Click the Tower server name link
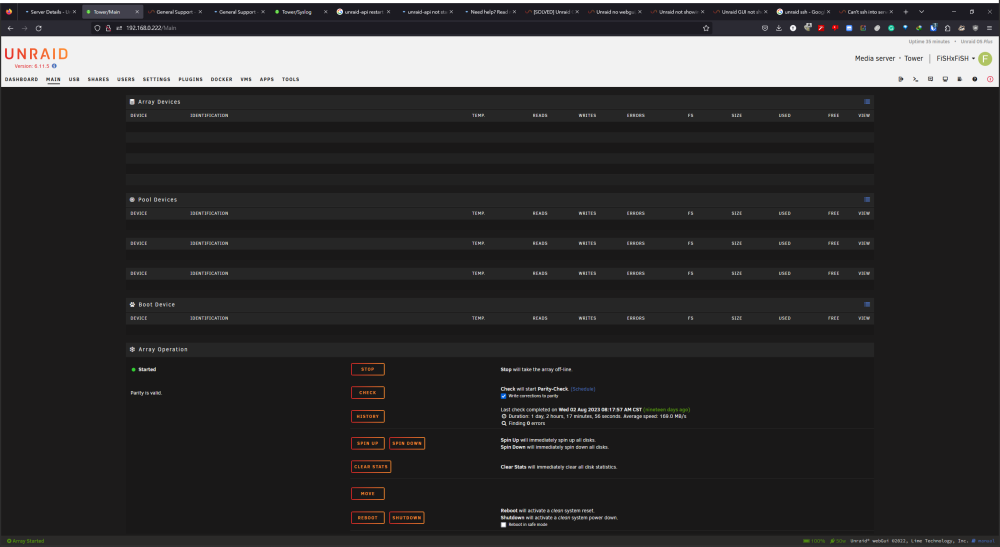 tap(913, 59)
